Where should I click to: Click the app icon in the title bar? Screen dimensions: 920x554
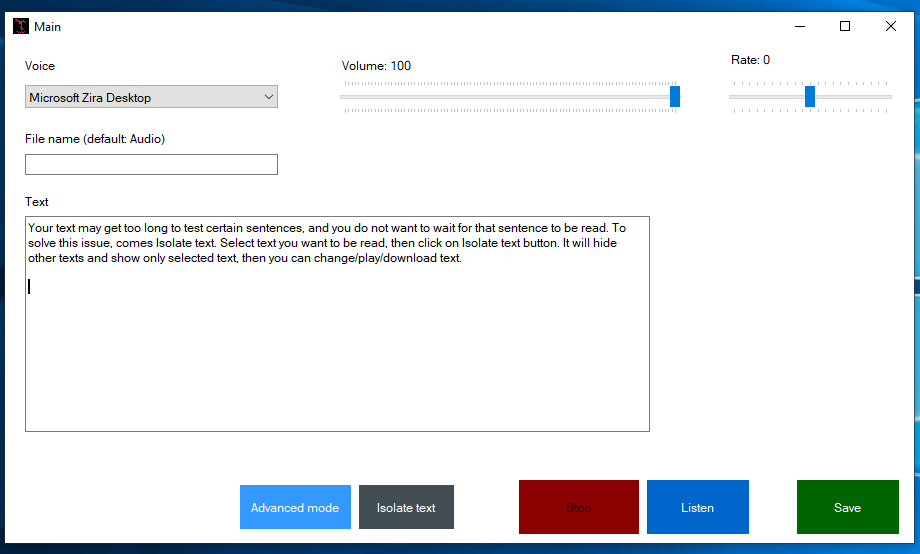(21, 26)
